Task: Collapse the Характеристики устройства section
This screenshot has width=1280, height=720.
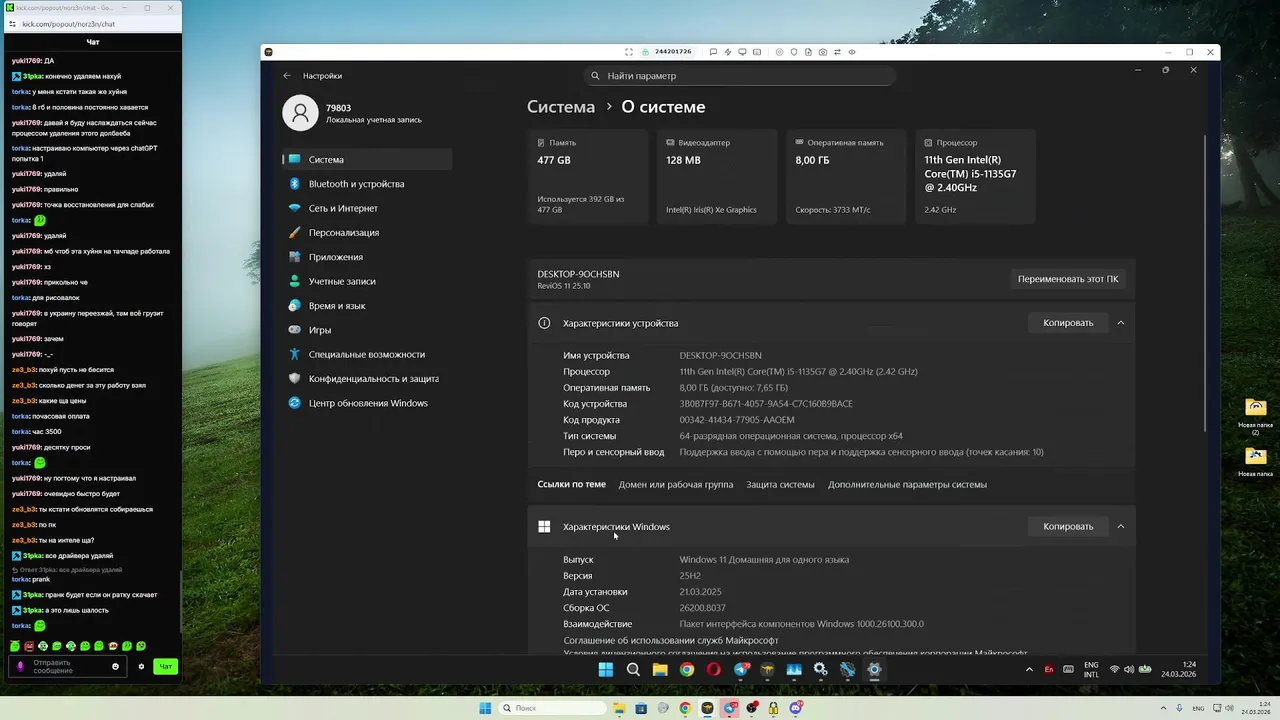Action: [1120, 323]
